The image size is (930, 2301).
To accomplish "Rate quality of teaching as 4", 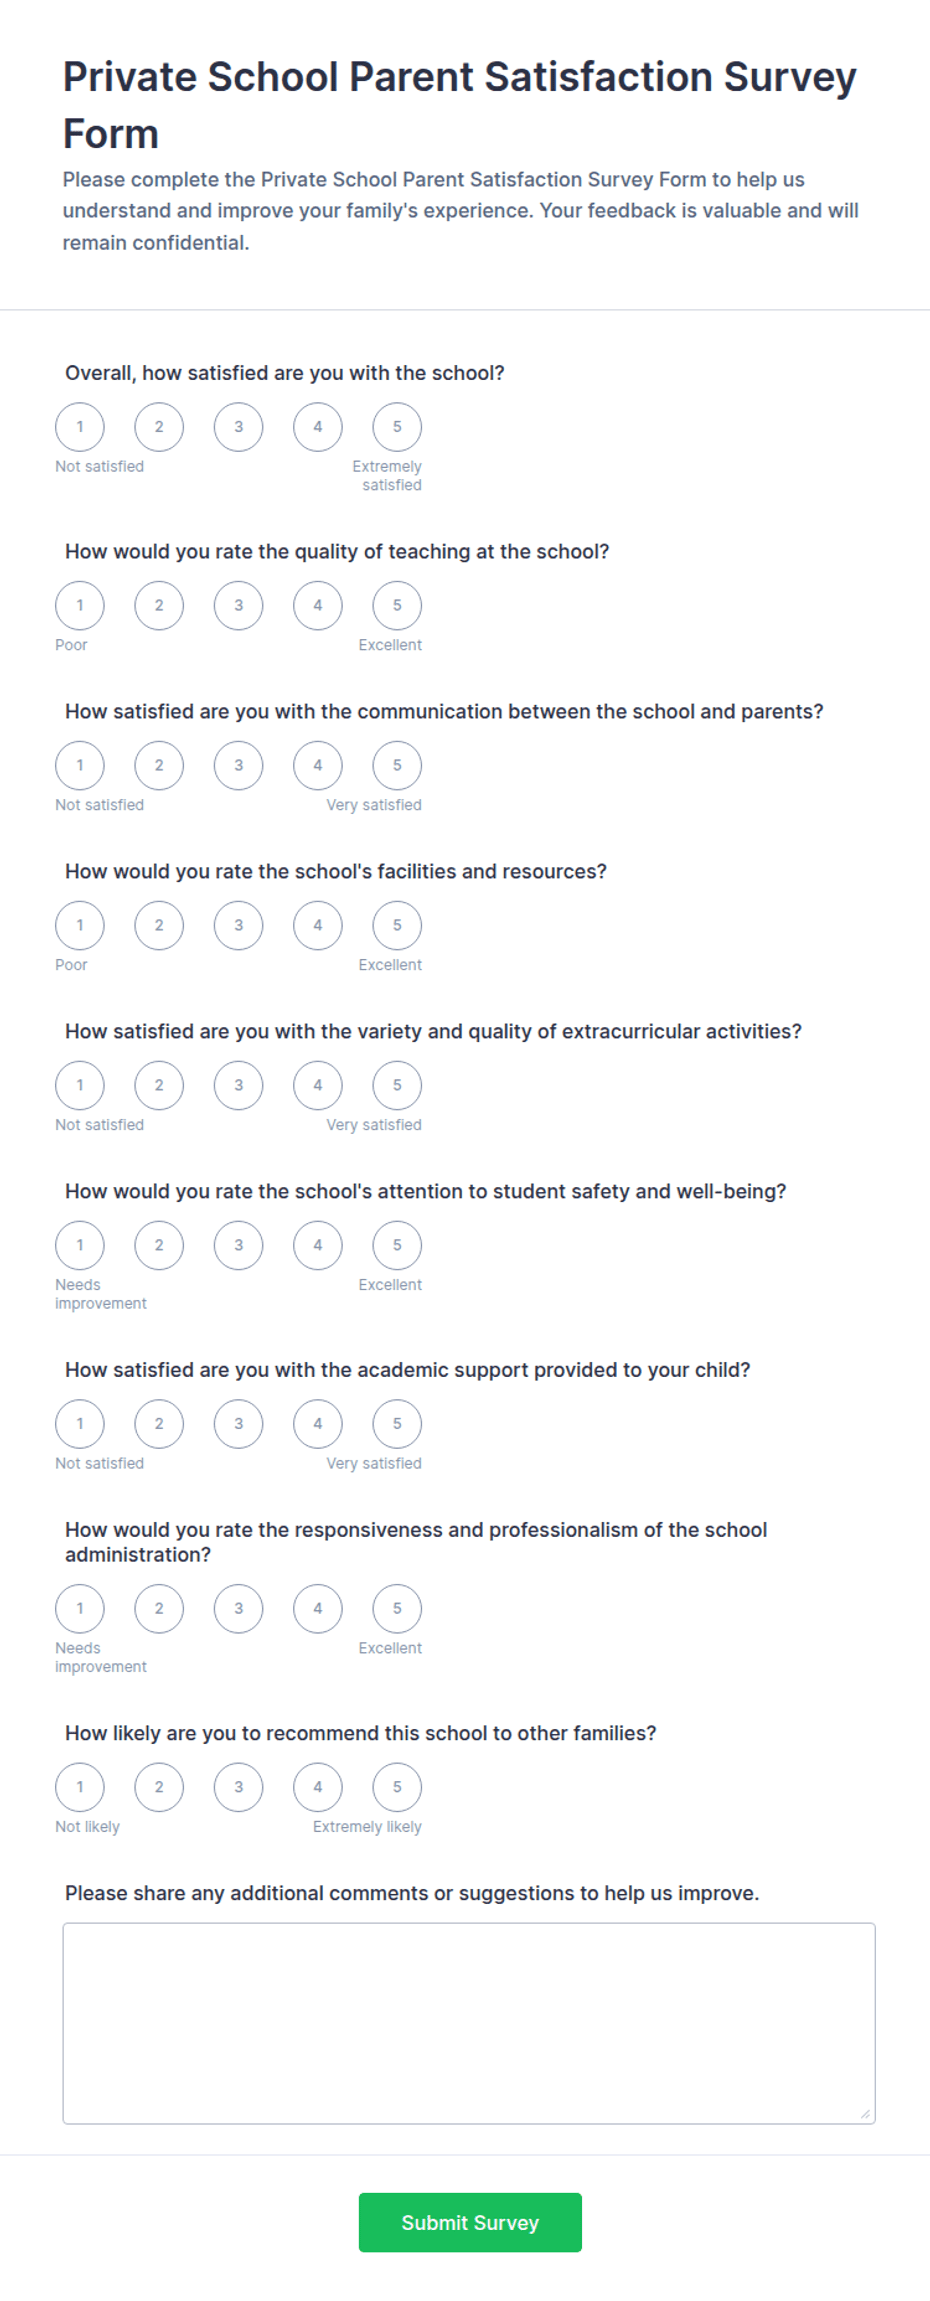I will (318, 606).
